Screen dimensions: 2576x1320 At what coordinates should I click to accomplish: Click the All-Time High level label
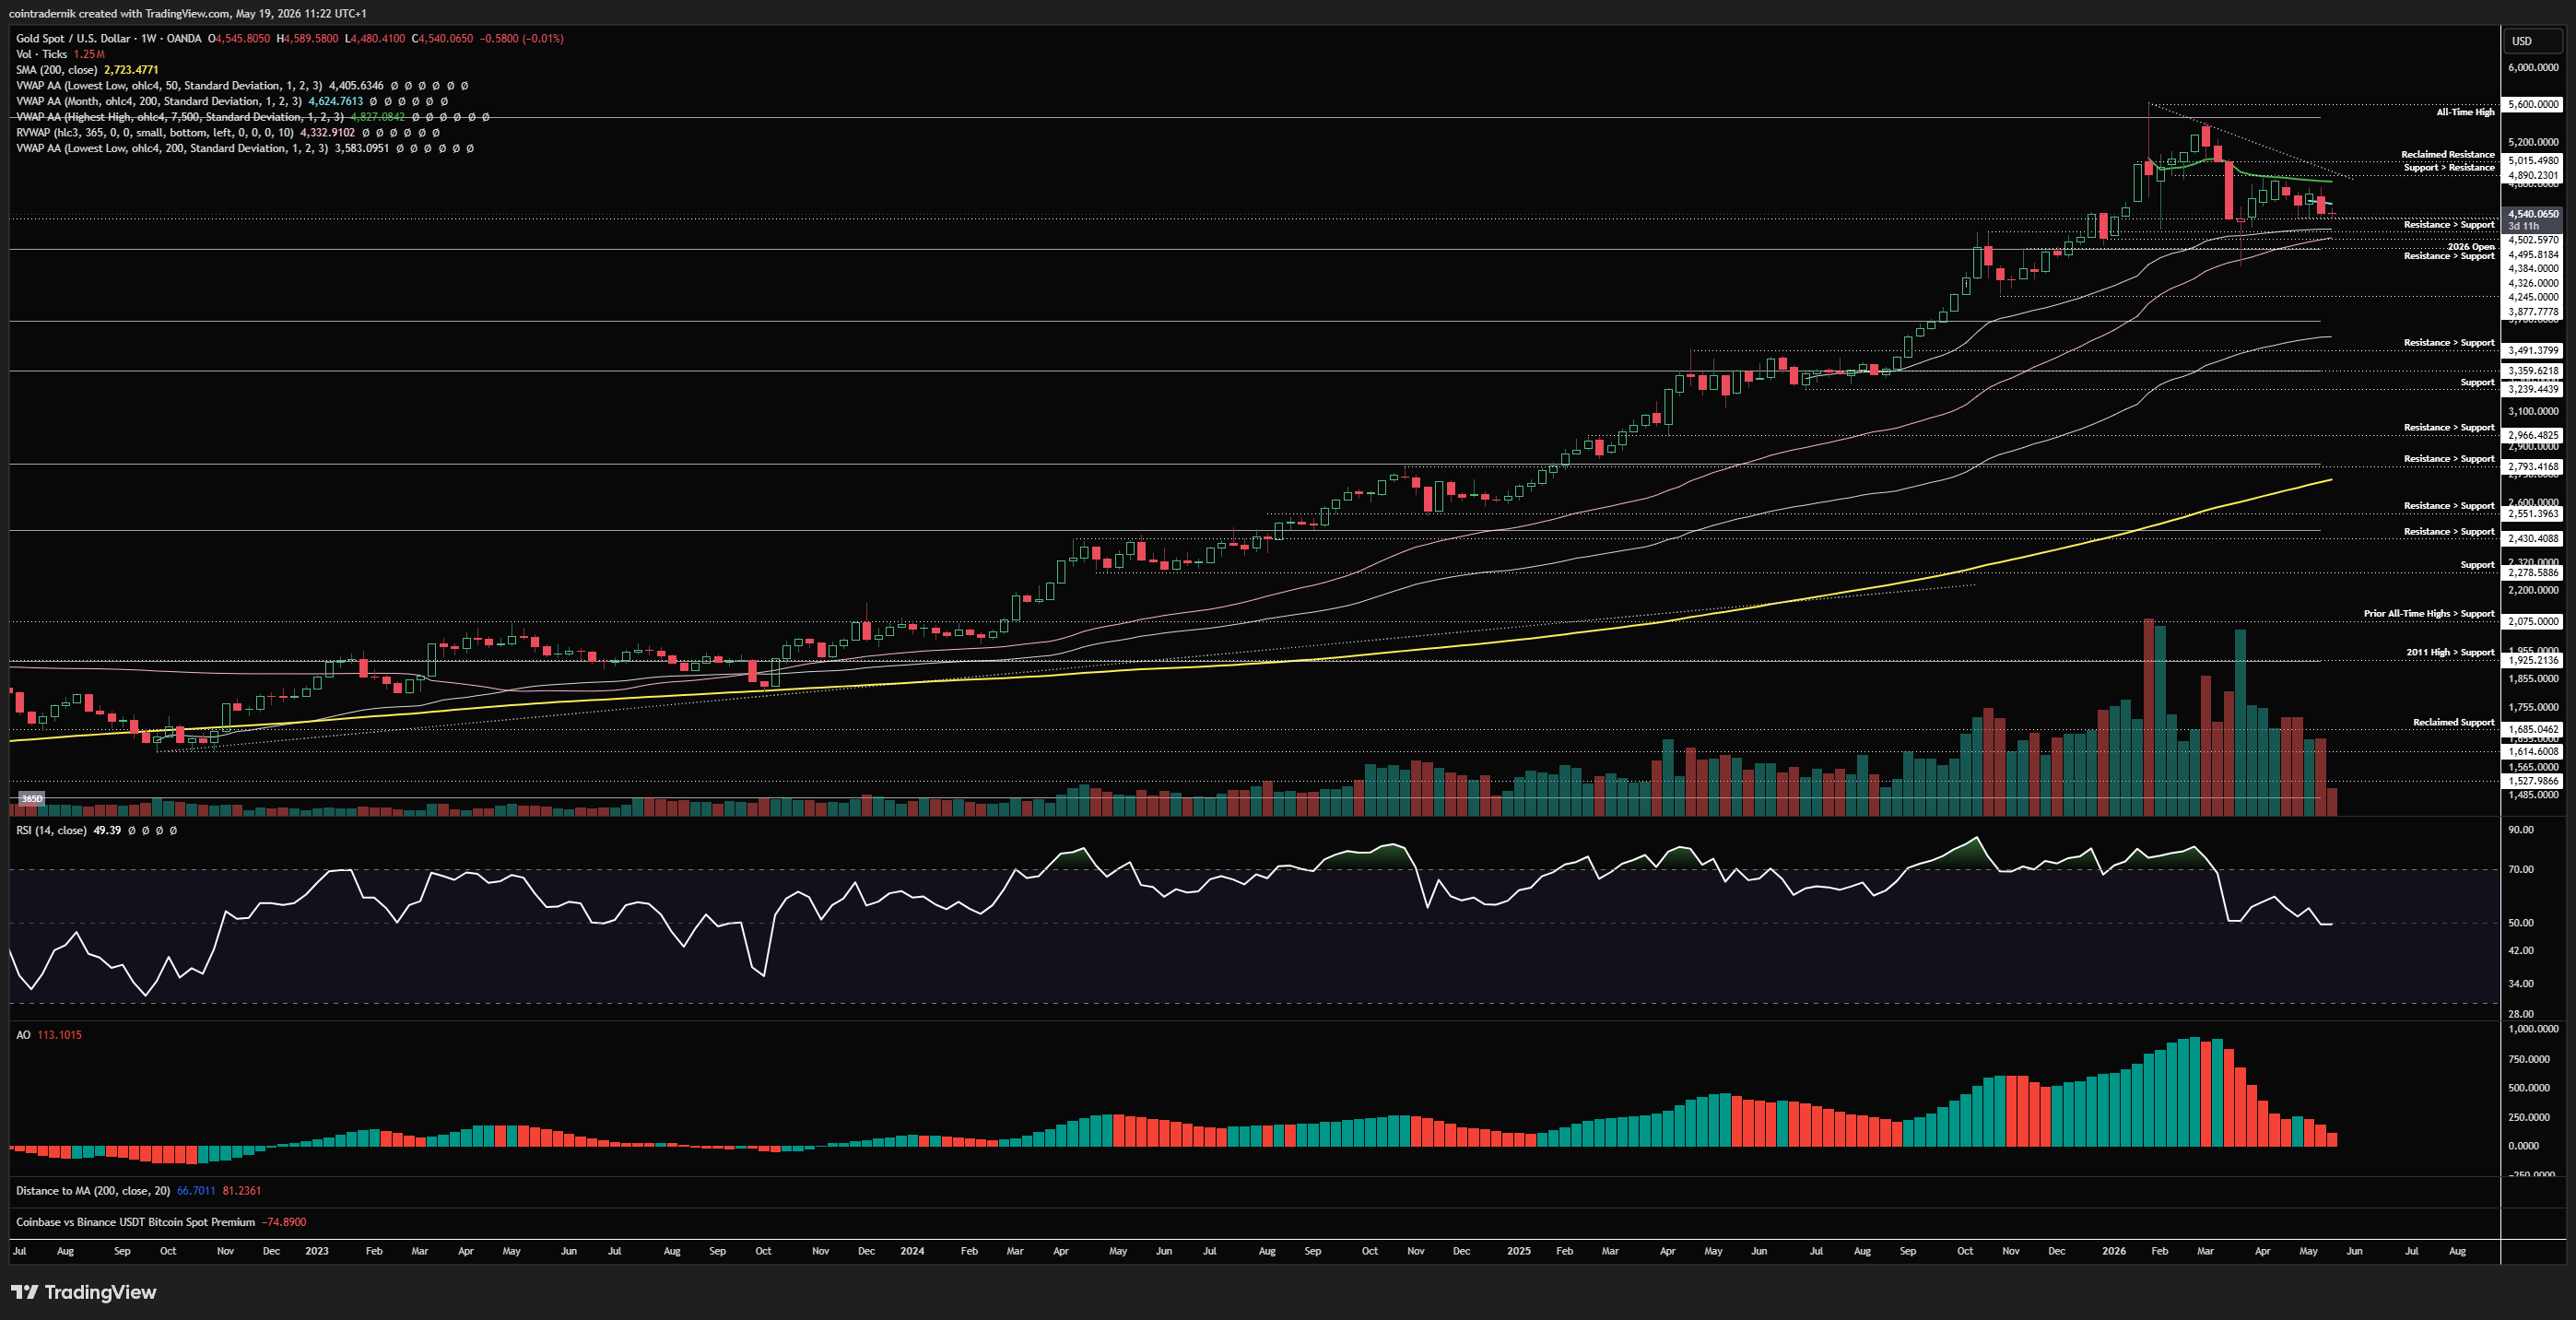click(2465, 112)
